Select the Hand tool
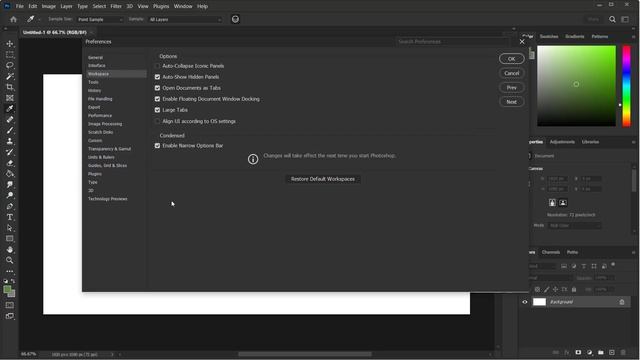The width and height of the screenshot is (640, 360). 10,249
